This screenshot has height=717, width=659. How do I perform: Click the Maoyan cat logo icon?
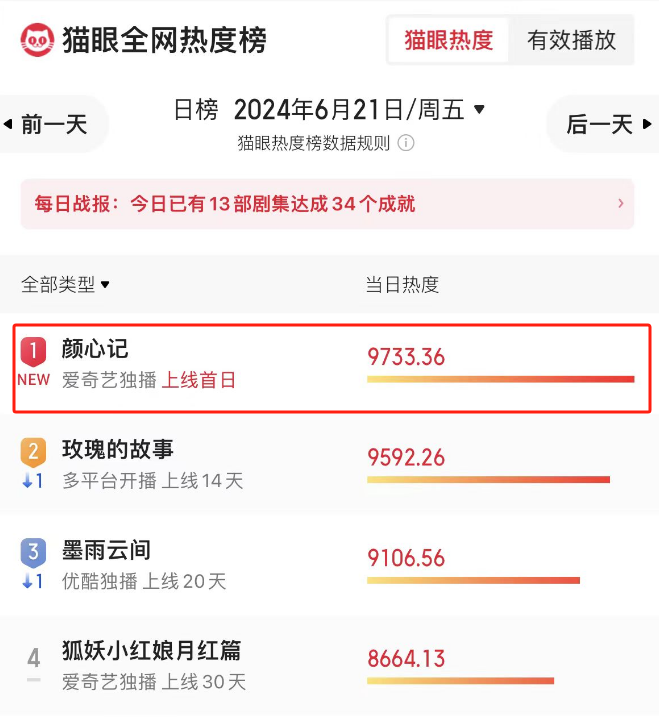coord(38,40)
